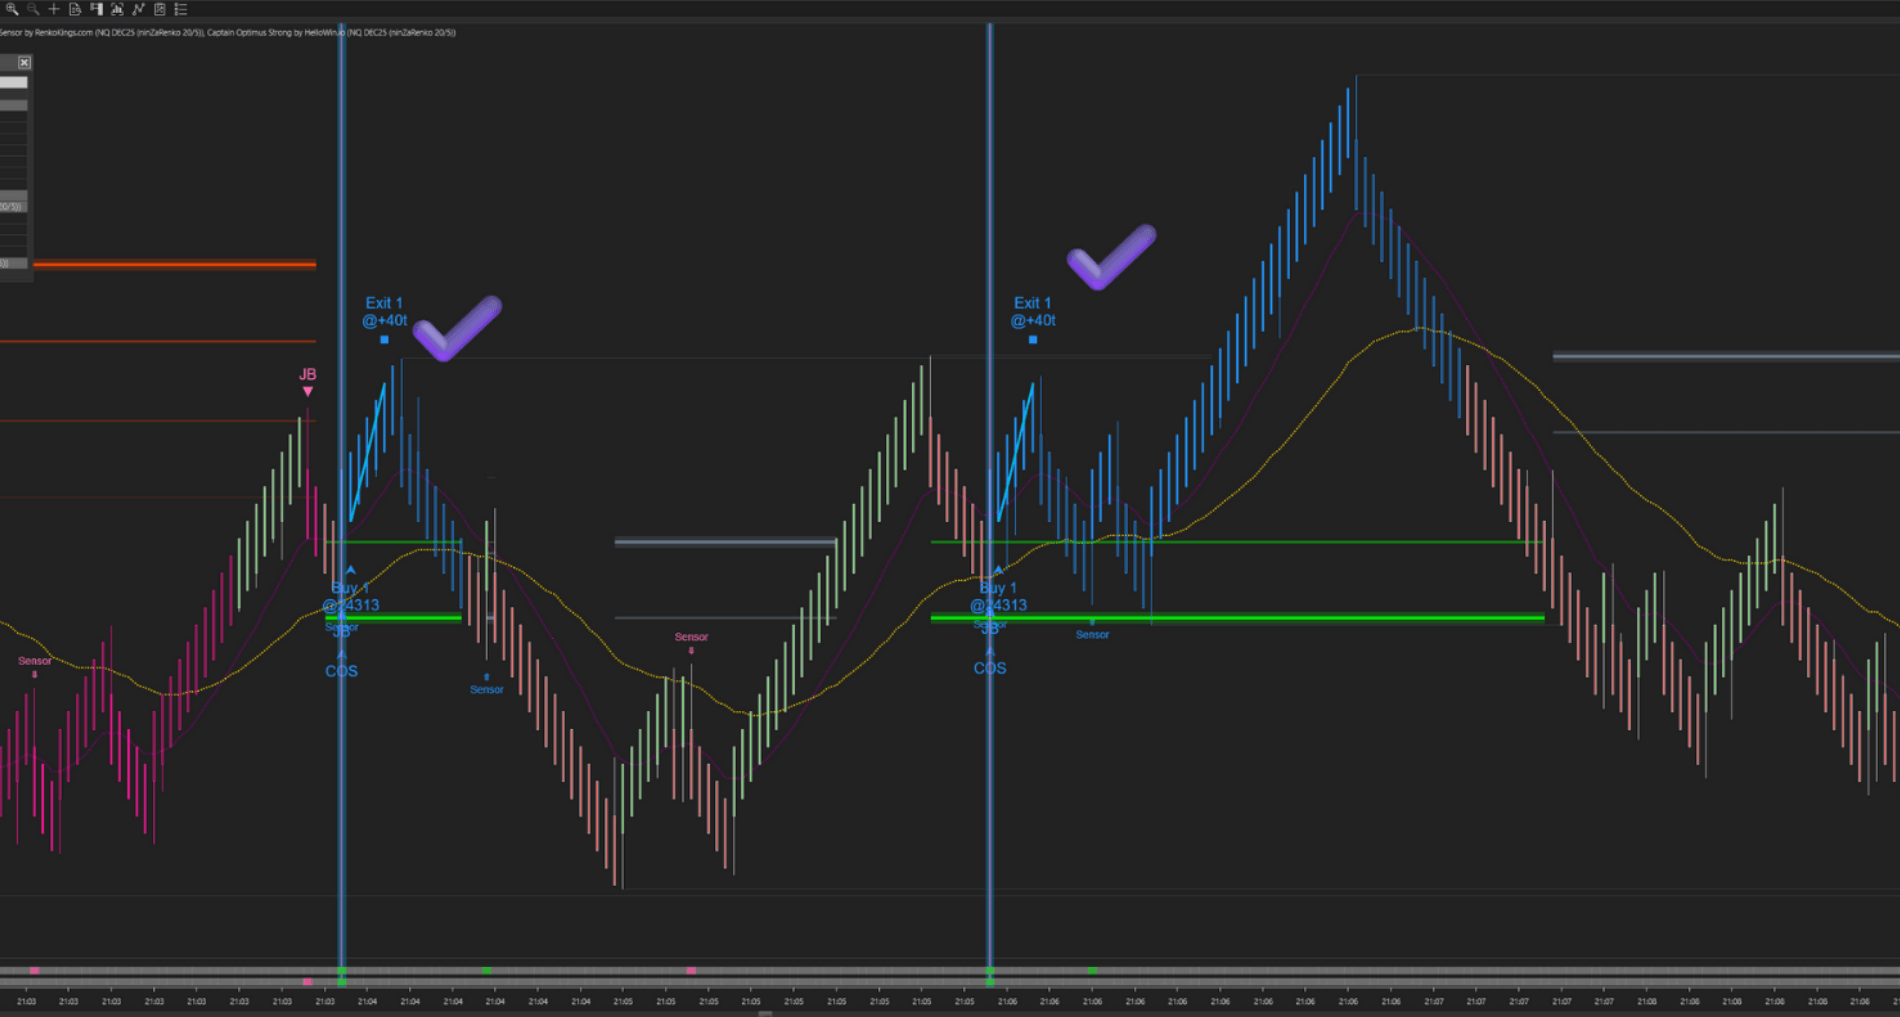Open the Data Box icon
The image size is (1900, 1017).
(75, 9)
